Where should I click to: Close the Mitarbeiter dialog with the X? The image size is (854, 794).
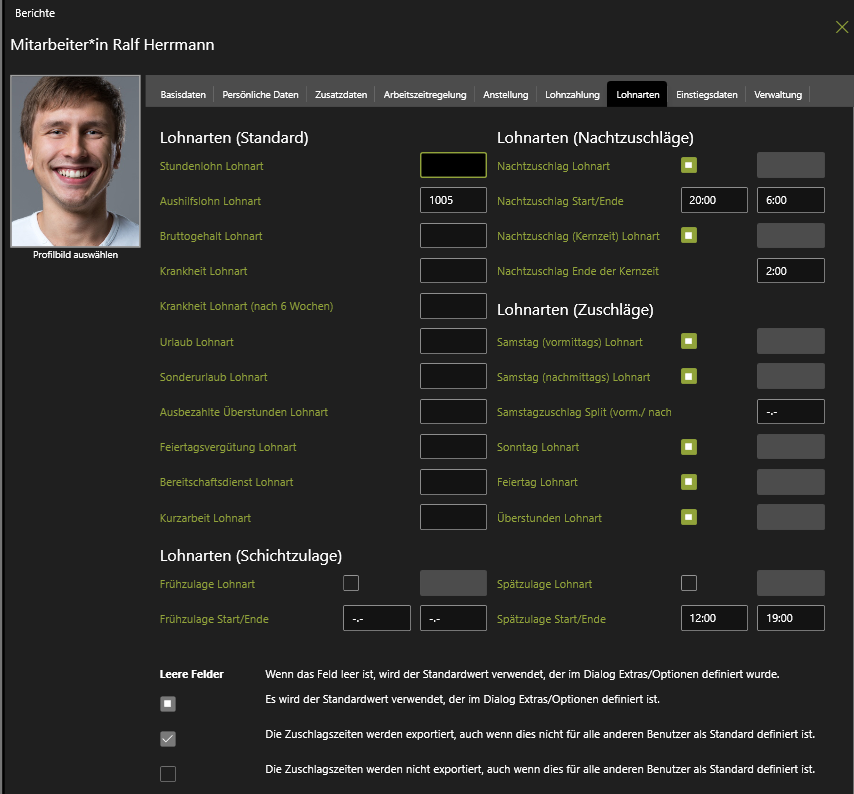841,27
